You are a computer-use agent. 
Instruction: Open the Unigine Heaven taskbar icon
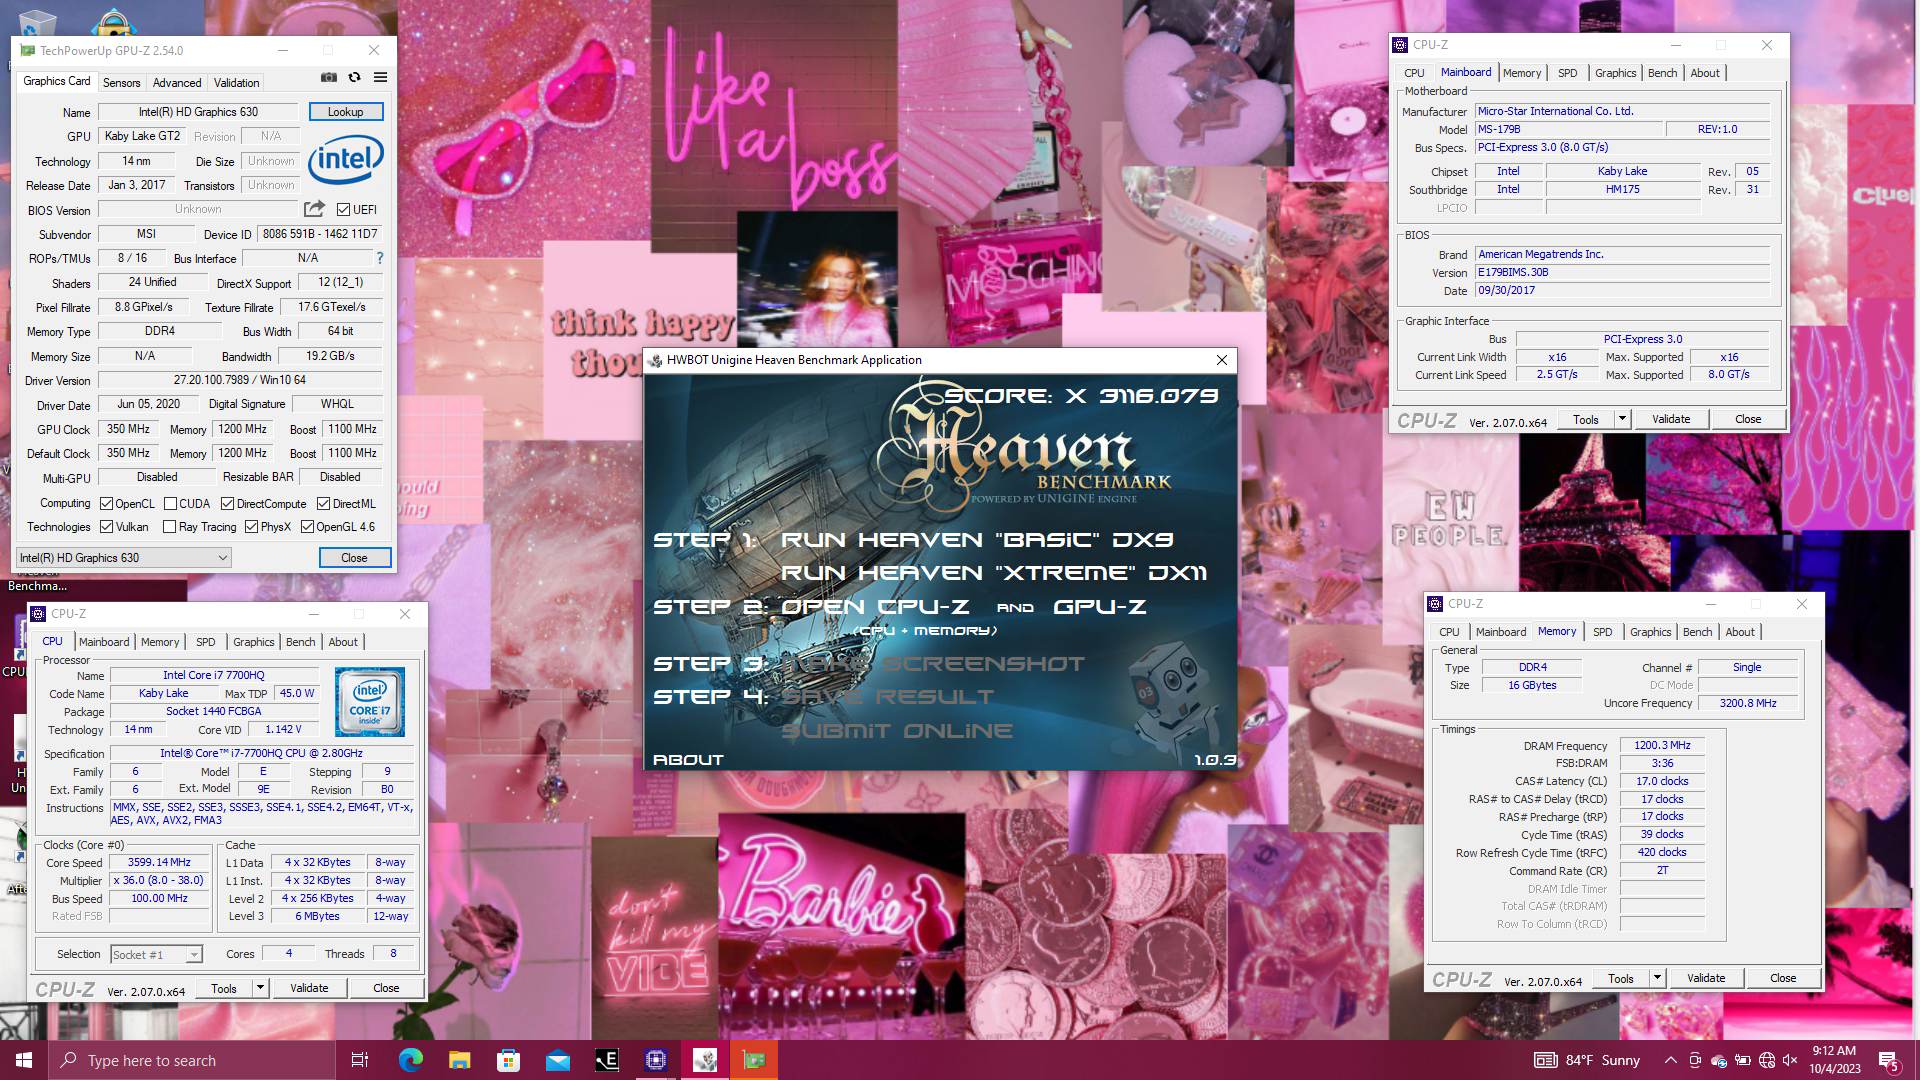point(607,1060)
